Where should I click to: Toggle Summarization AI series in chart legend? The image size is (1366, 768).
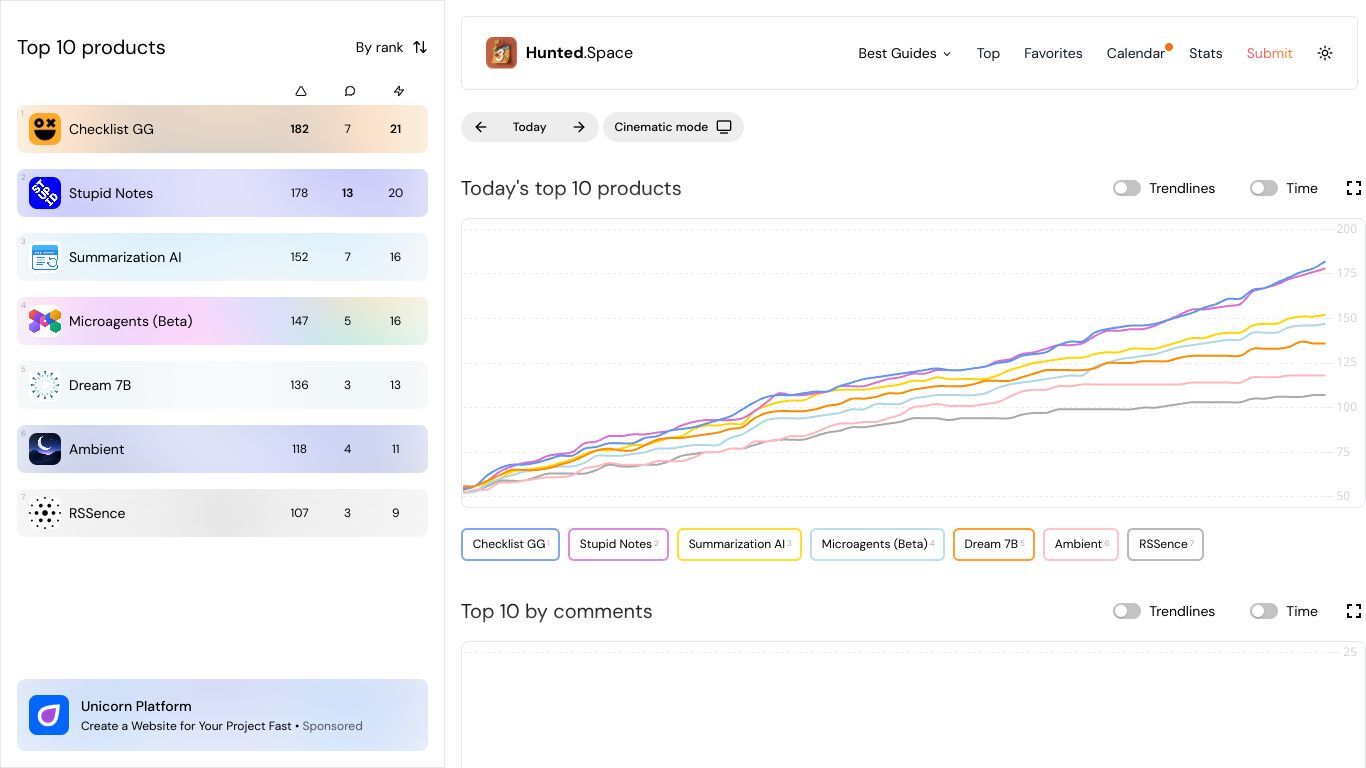coord(739,544)
